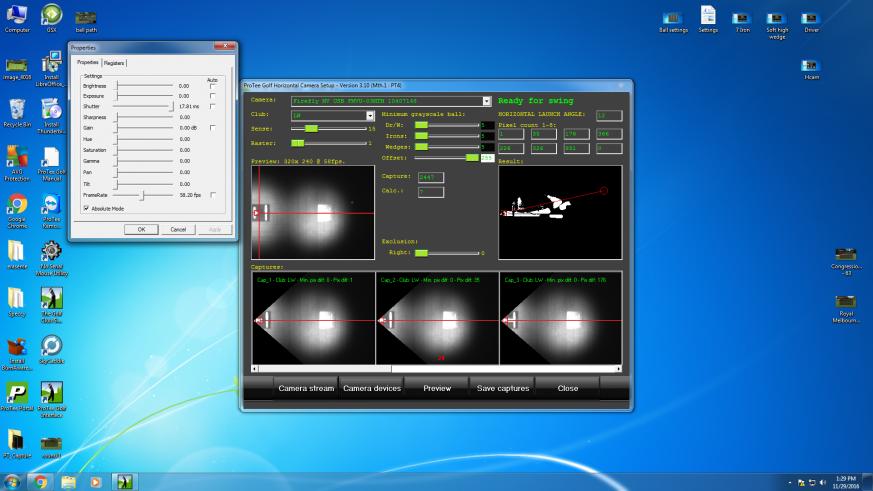Toggle the Auto checkbox for Shutter
The image size is (873, 491).
pyautogui.click(x=212, y=106)
